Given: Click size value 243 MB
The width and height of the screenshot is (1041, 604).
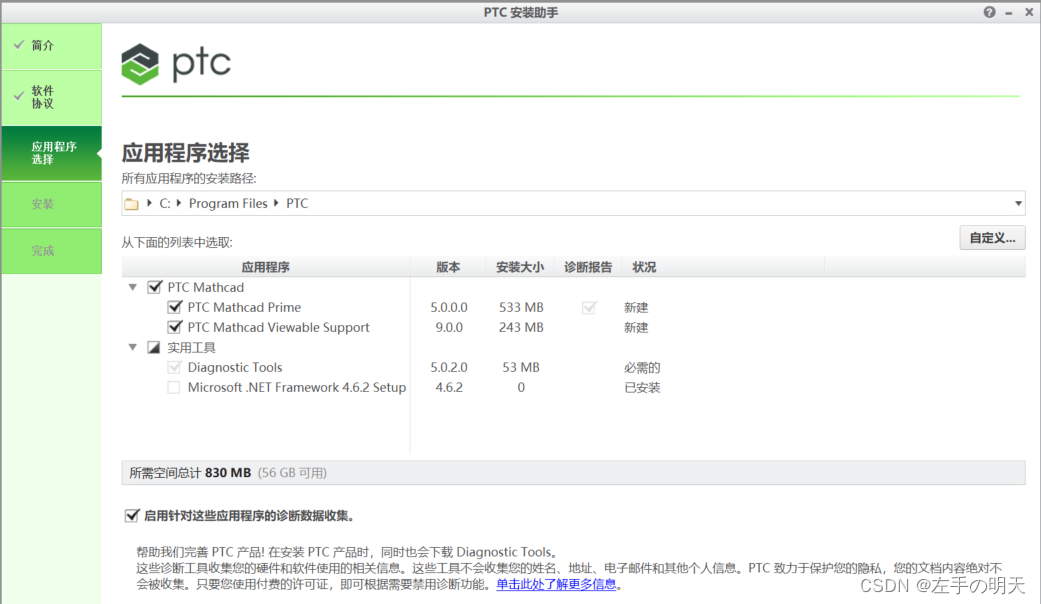Looking at the screenshot, I should pyautogui.click(x=521, y=327).
